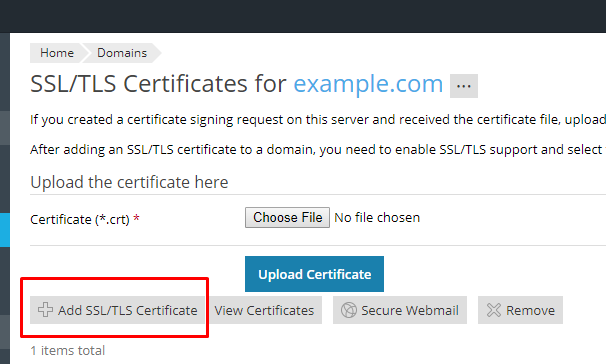Click the Upload Certificate button
The height and width of the screenshot is (364, 606).
tap(314, 274)
